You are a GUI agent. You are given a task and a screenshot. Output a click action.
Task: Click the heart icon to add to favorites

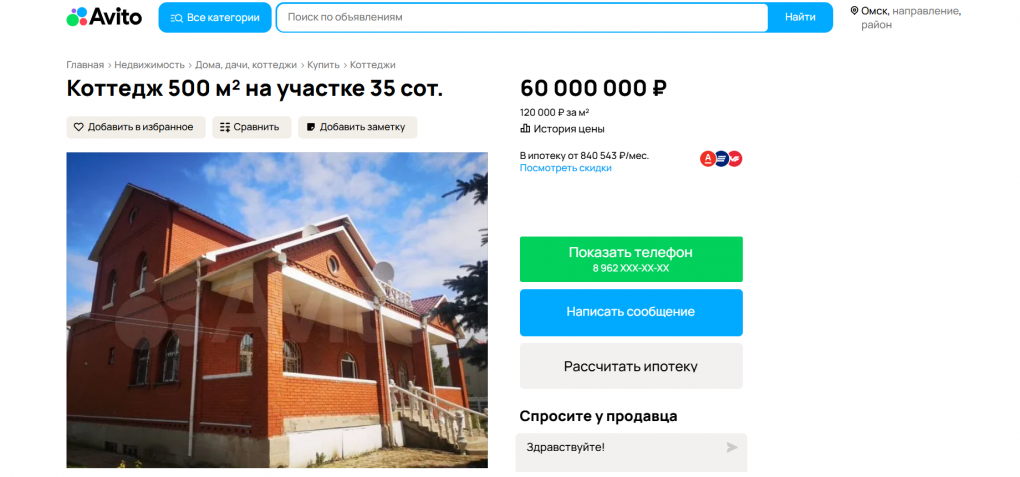point(78,127)
